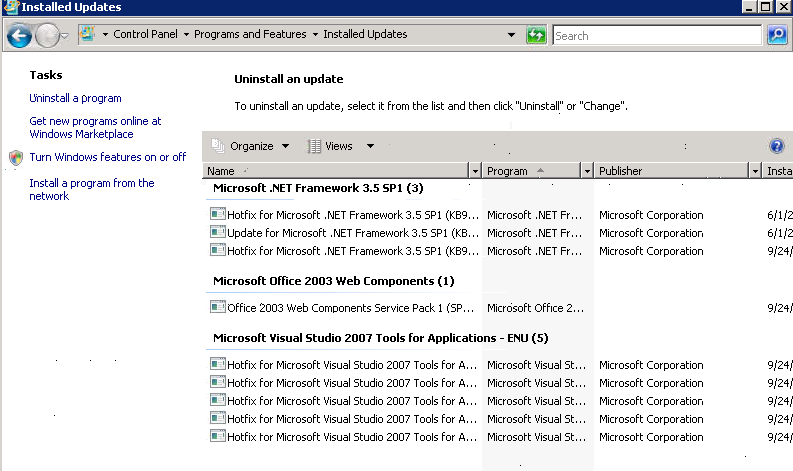Expand arrow before Programs and Features breadcrumb

186,34
